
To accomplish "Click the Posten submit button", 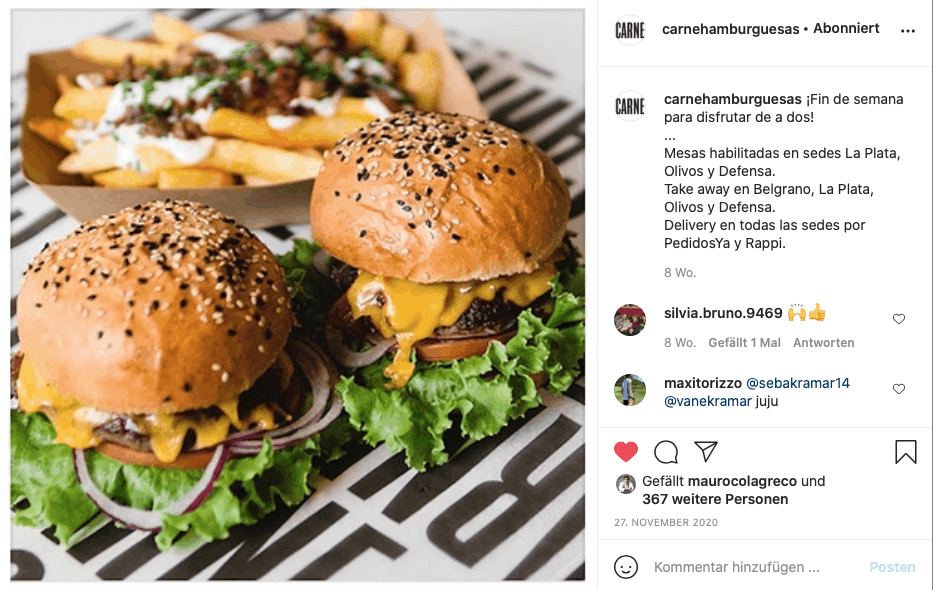I will (x=892, y=567).
